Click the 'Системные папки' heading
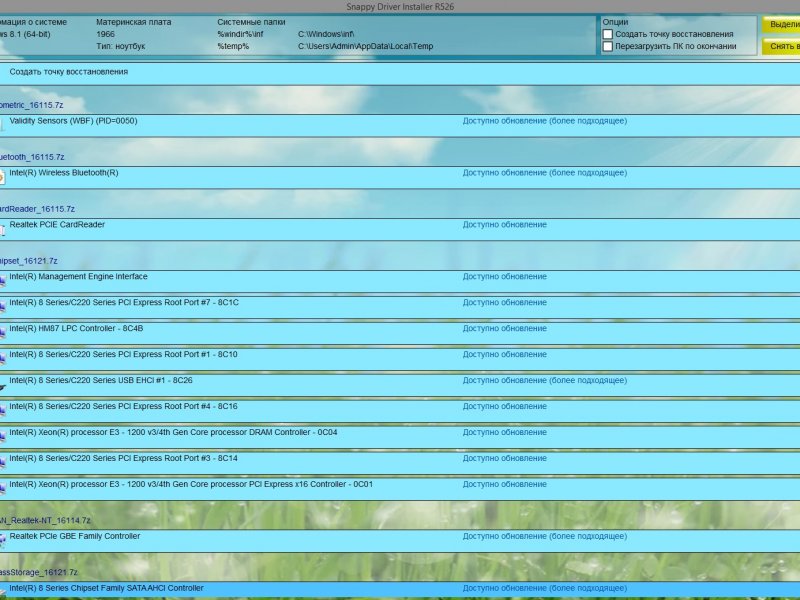The image size is (800, 600). point(252,22)
